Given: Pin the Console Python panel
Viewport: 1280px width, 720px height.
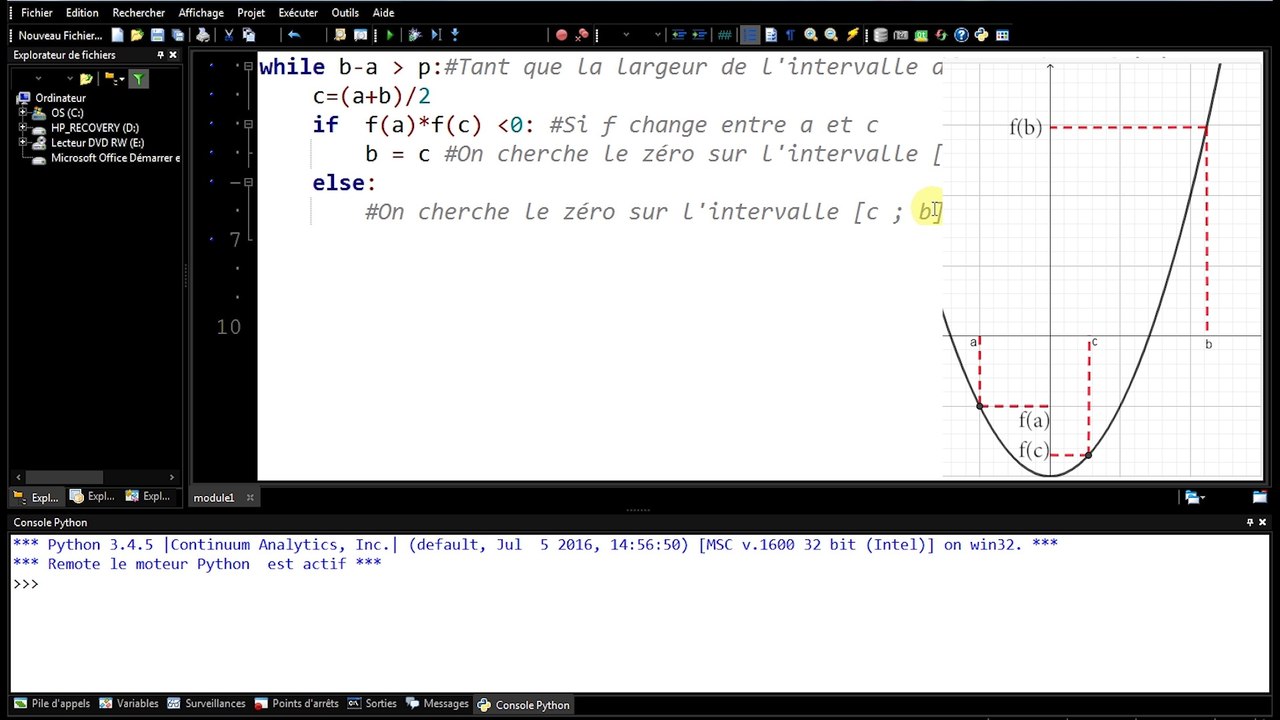Looking at the screenshot, I should (1250, 522).
